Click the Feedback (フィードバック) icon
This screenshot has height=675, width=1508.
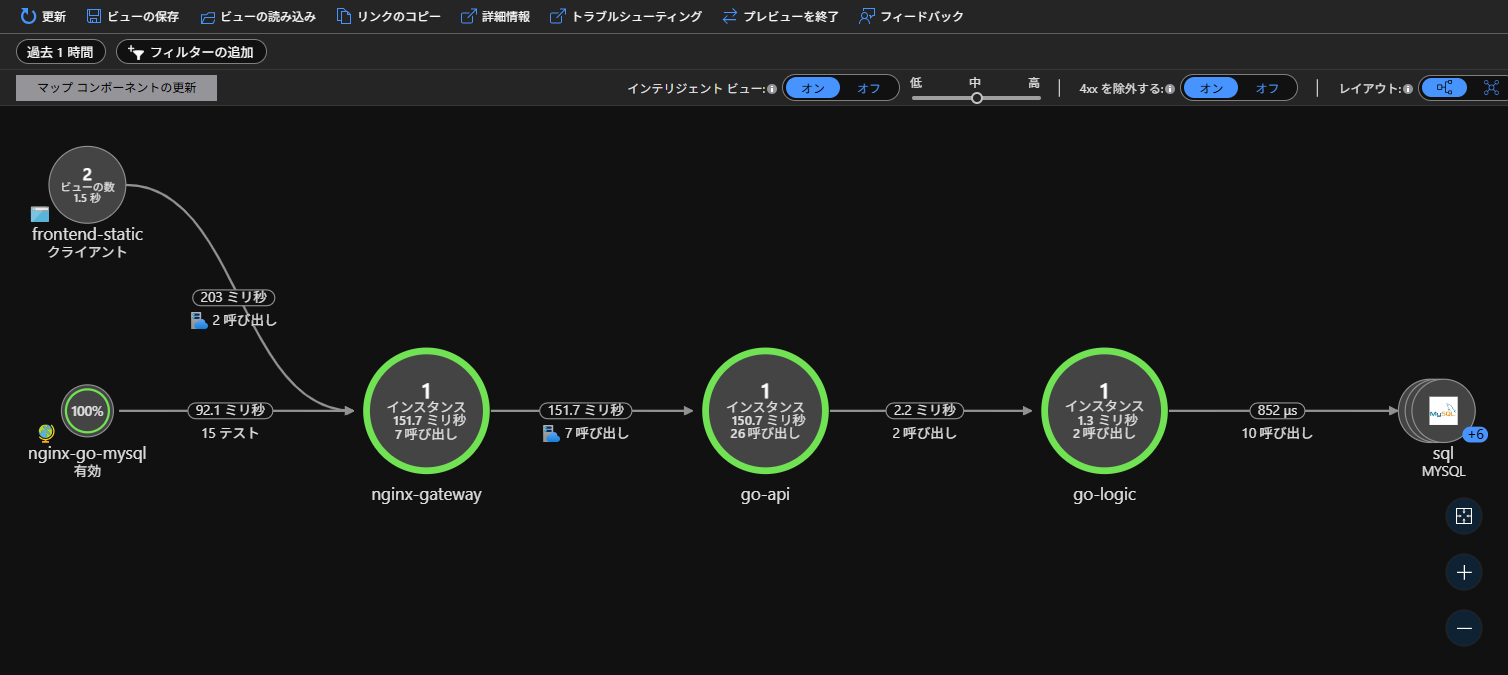[x=867, y=16]
